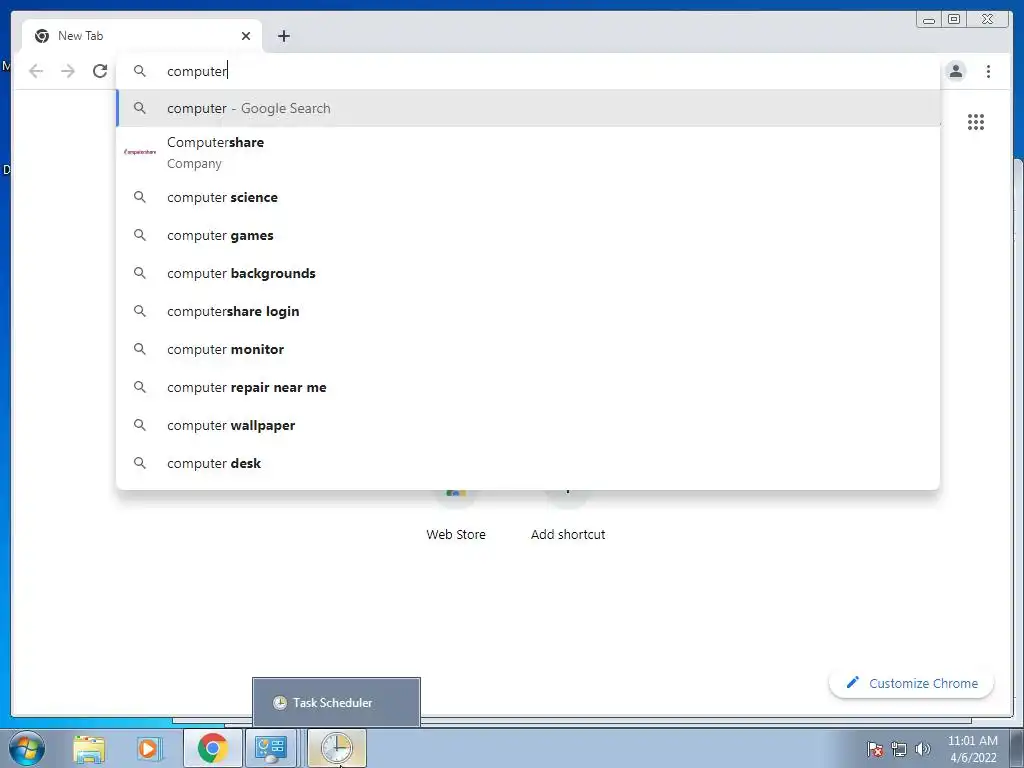Open Customize Chrome
Image resolution: width=1024 pixels, height=768 pixels.
click(x=912, y=683)
